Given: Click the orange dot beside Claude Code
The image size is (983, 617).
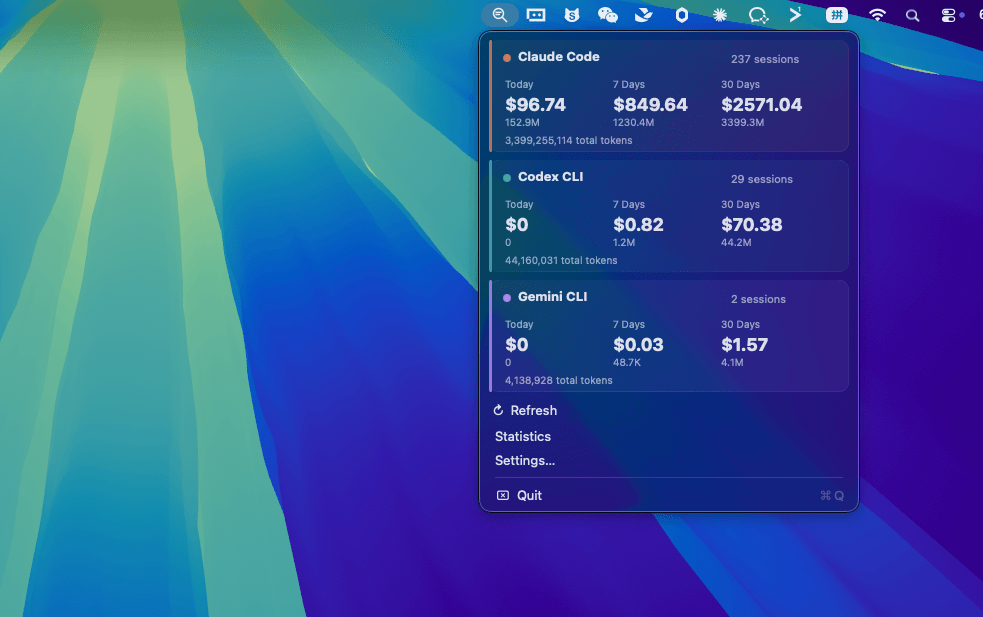Looking at the screenshot, I should click(x=507, y=58).
